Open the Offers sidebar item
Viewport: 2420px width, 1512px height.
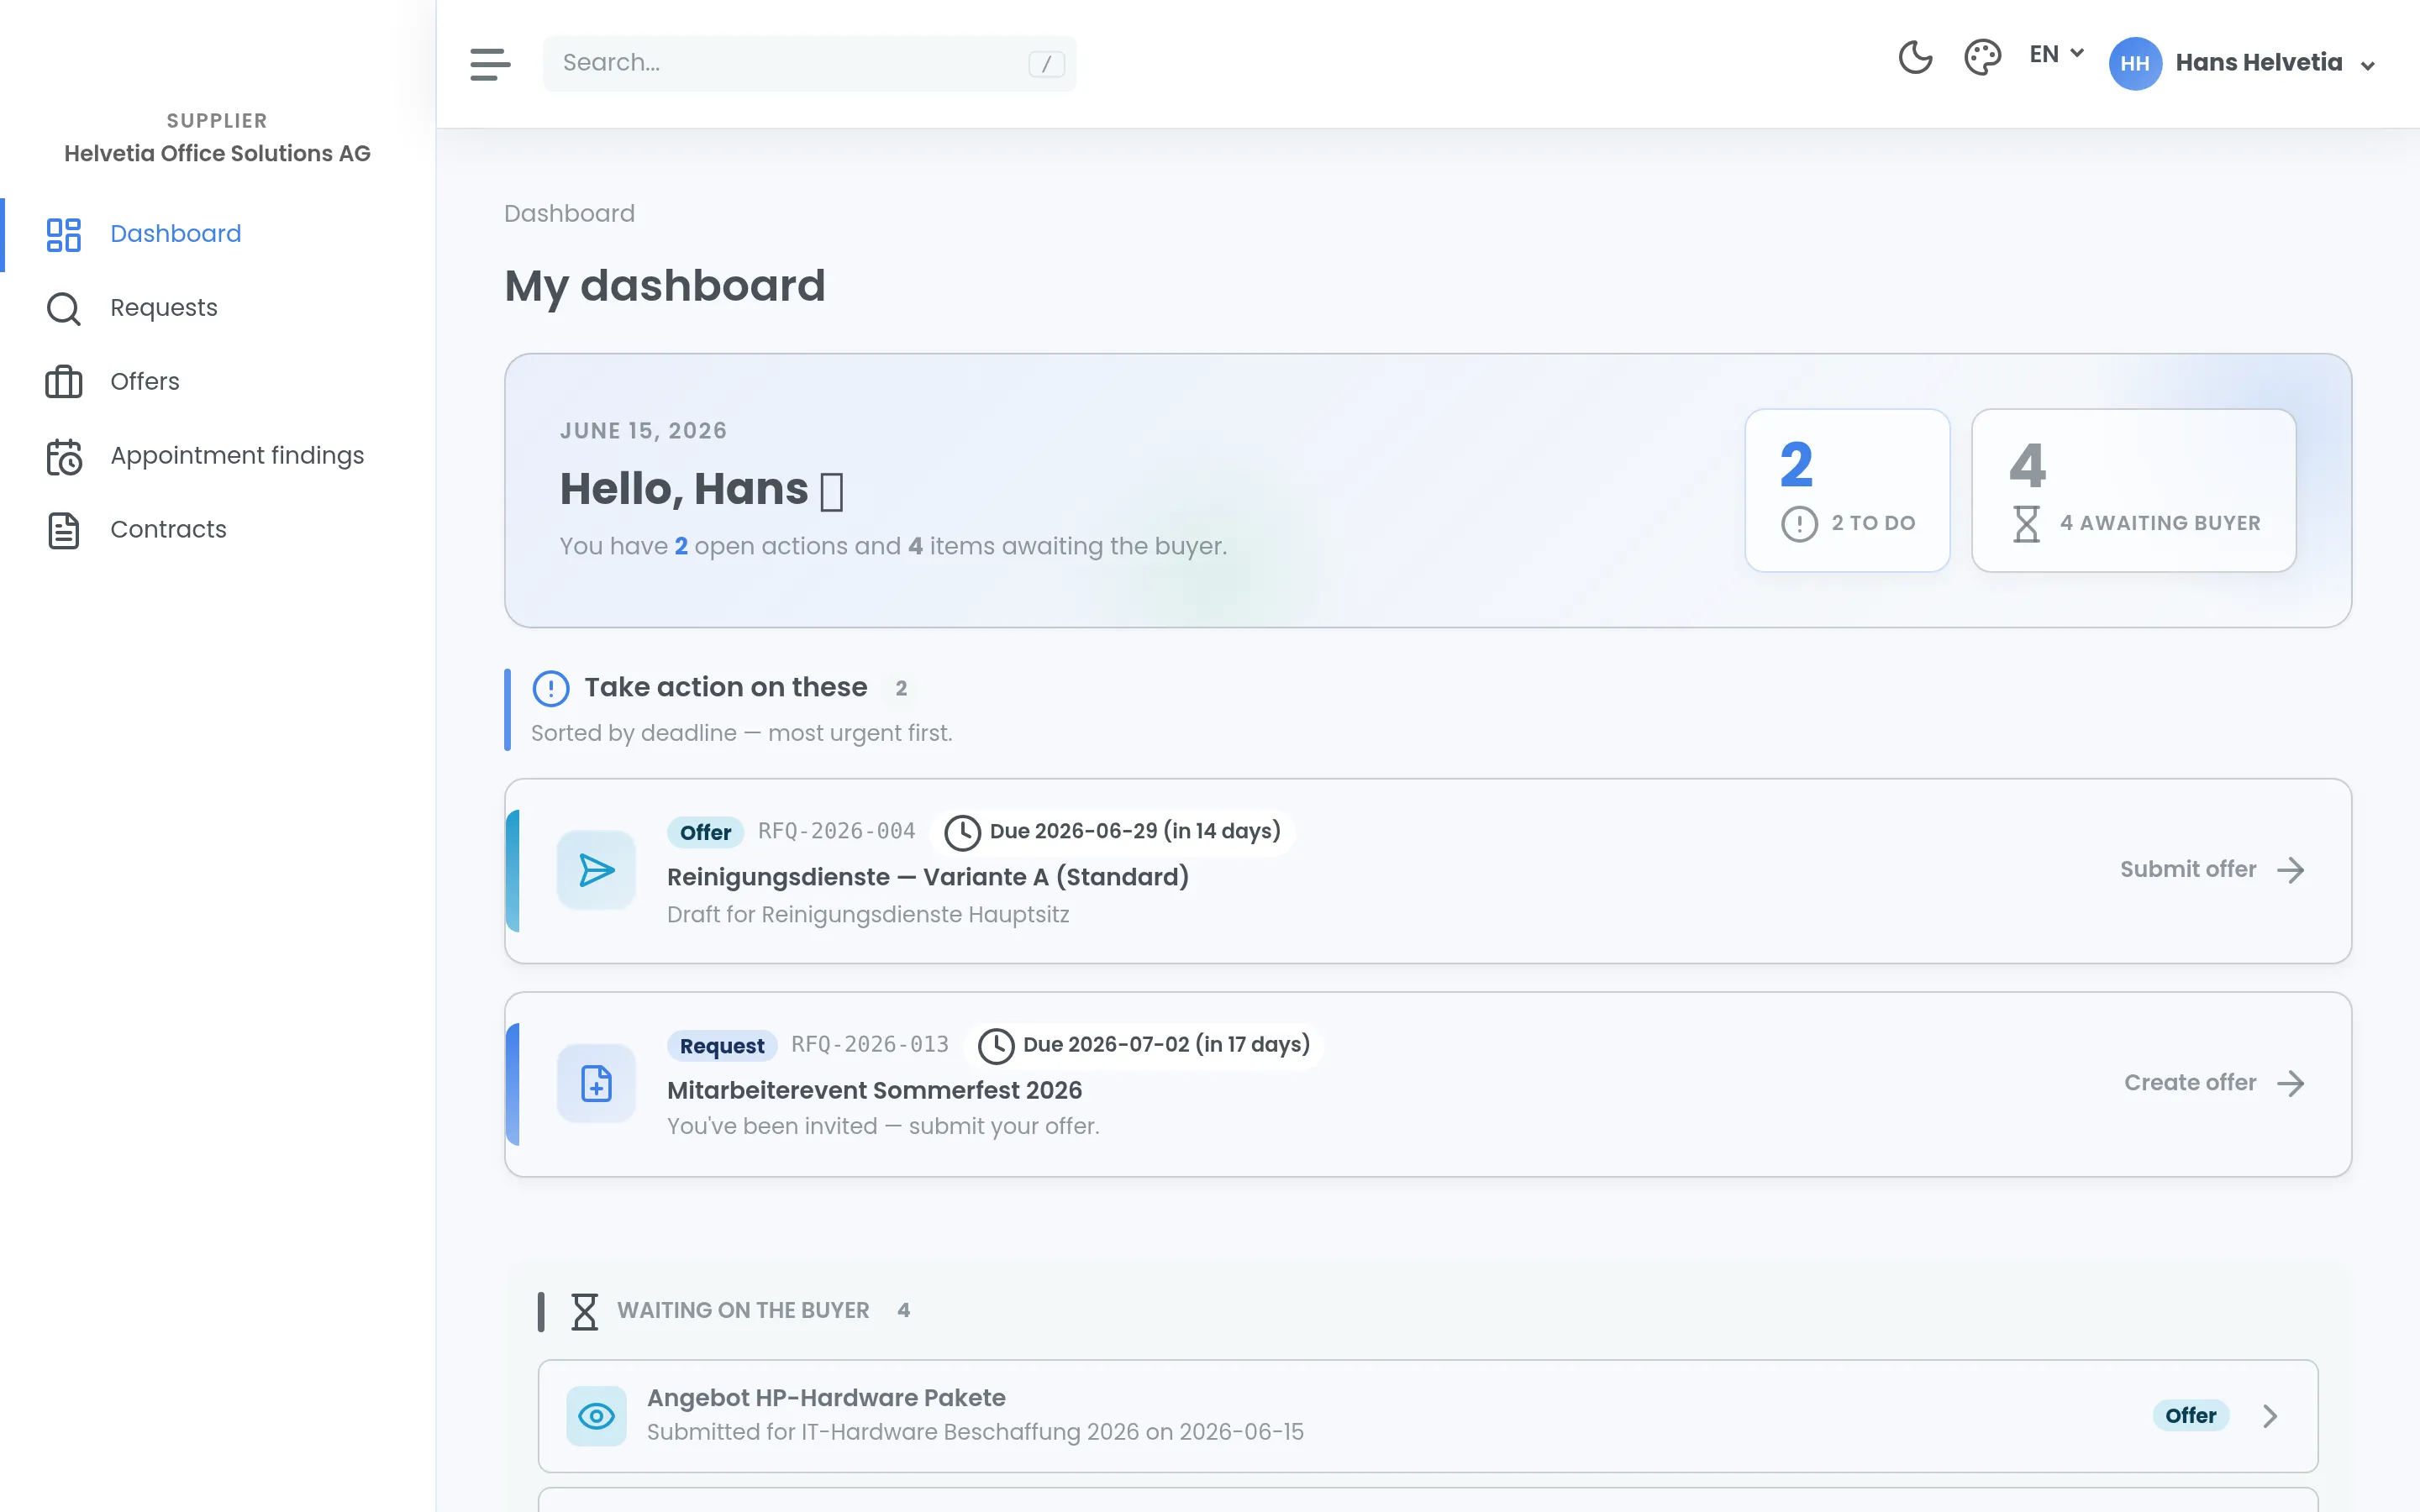pyautogui.click(x=218, y=382)
